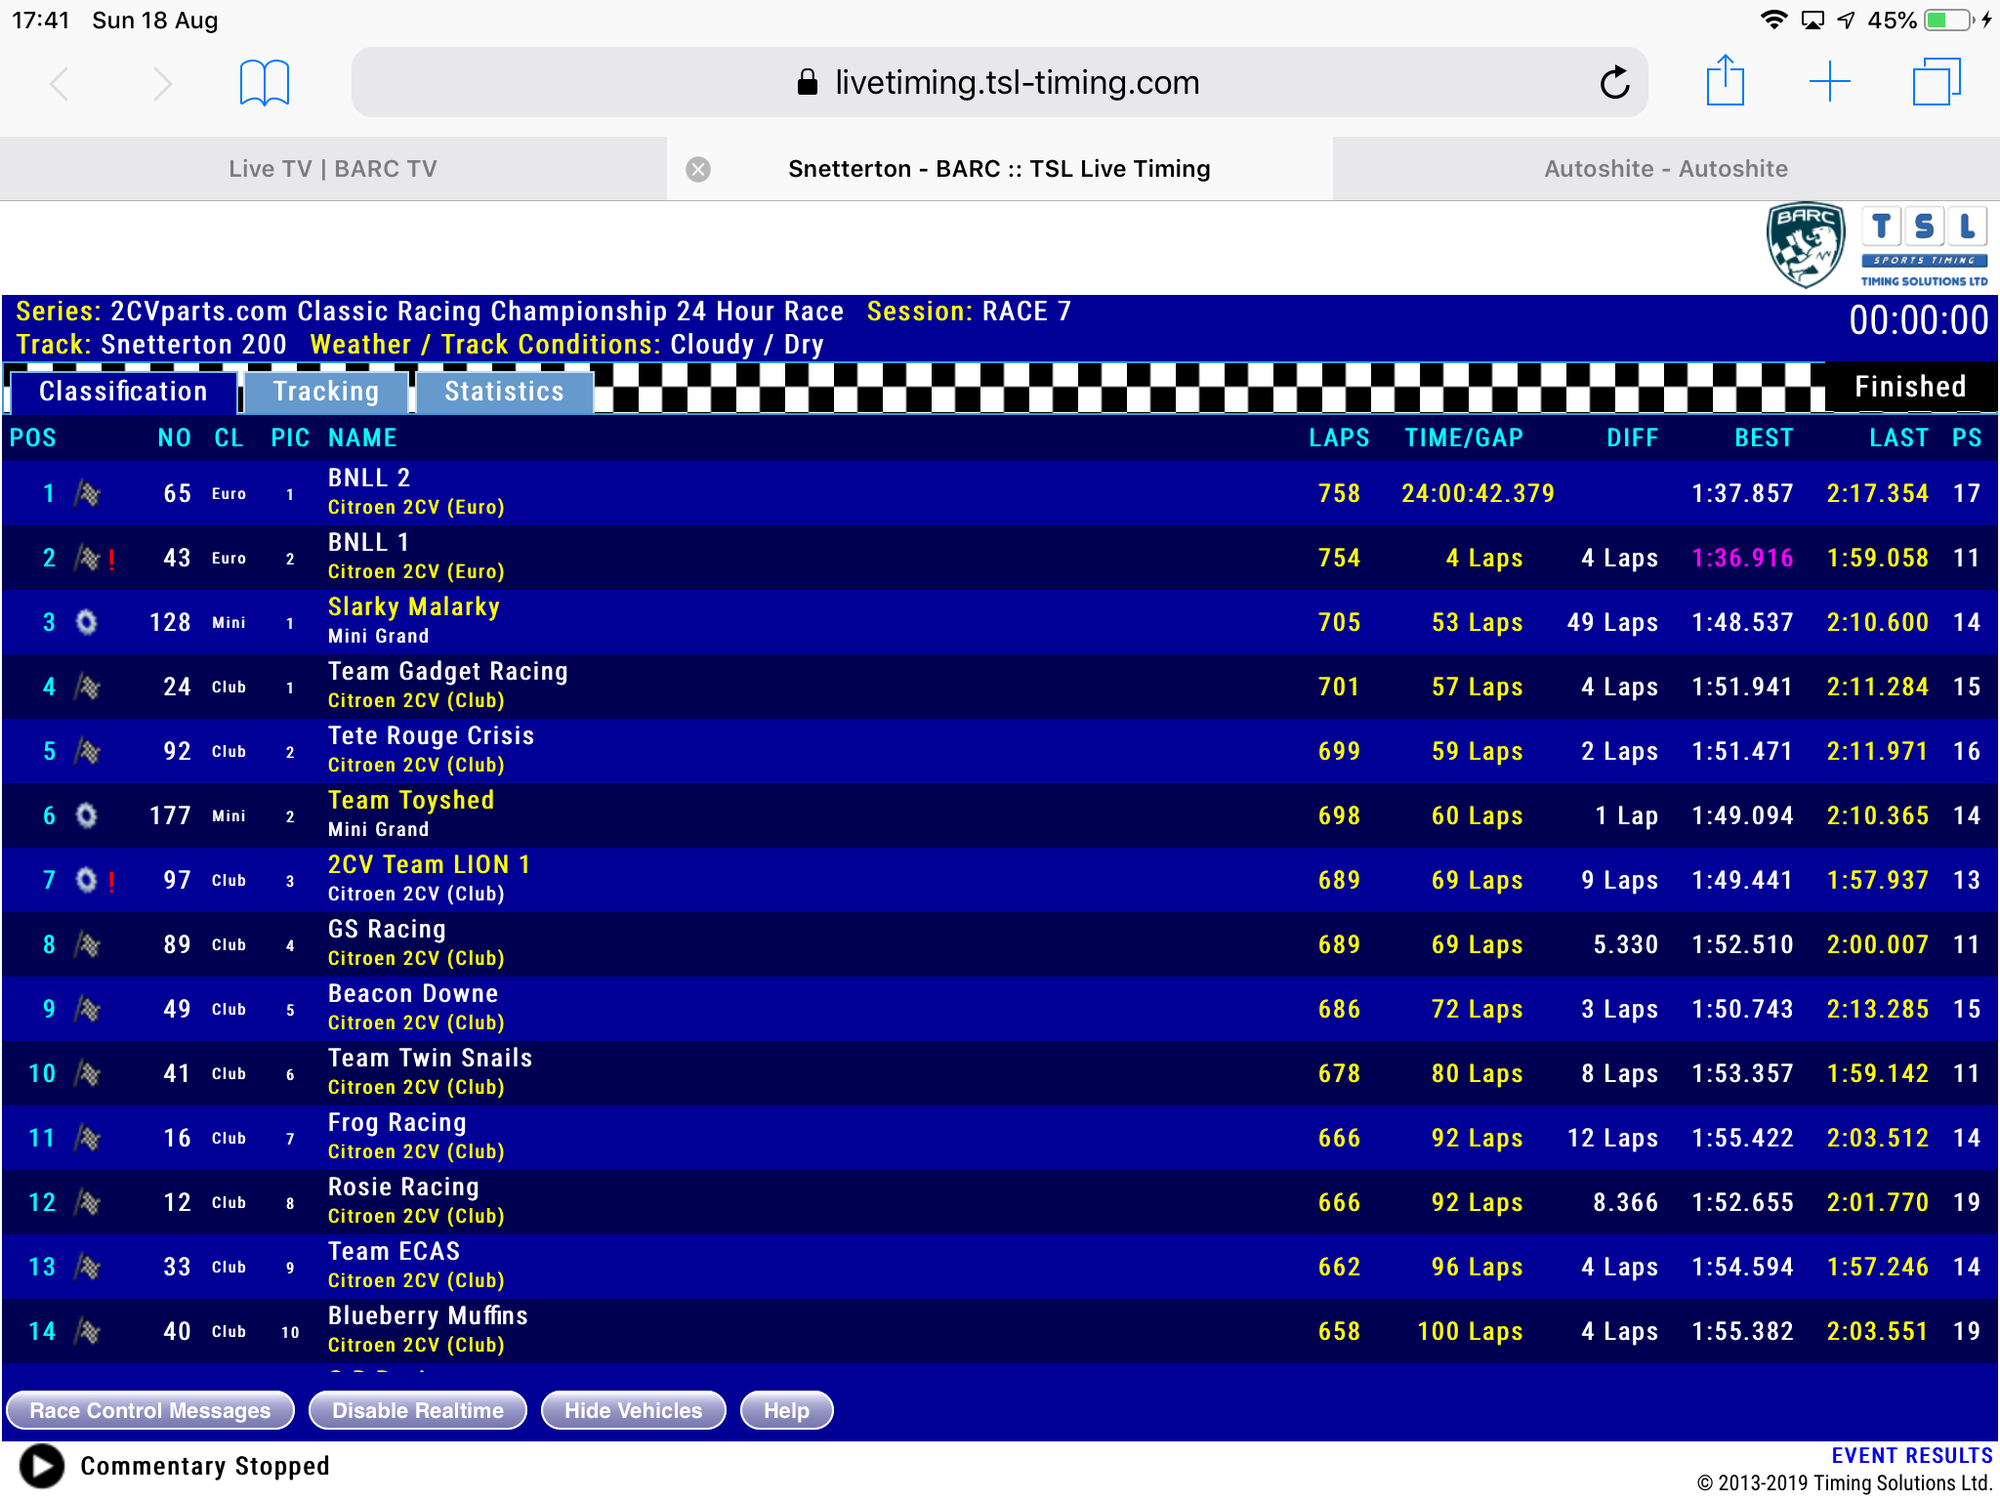Viewport: 2000px width, 1500px height.
Task: Click the flag icon for Team Gadget Racing
Action: [x=88, y=687]
